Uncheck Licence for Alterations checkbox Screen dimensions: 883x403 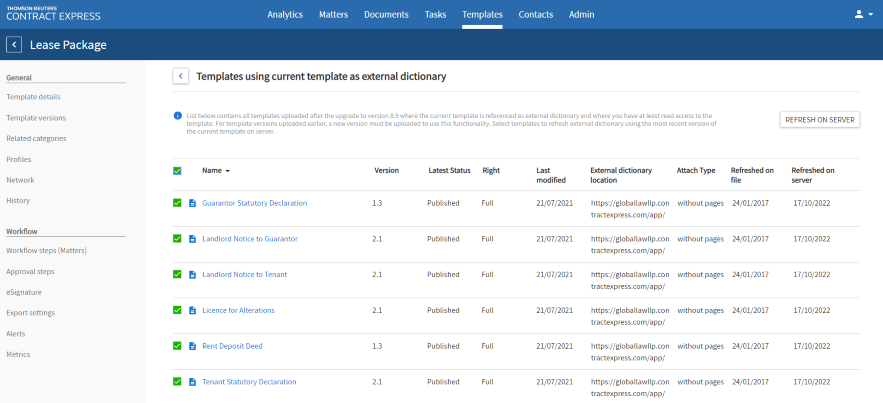(x=177, y=310)
